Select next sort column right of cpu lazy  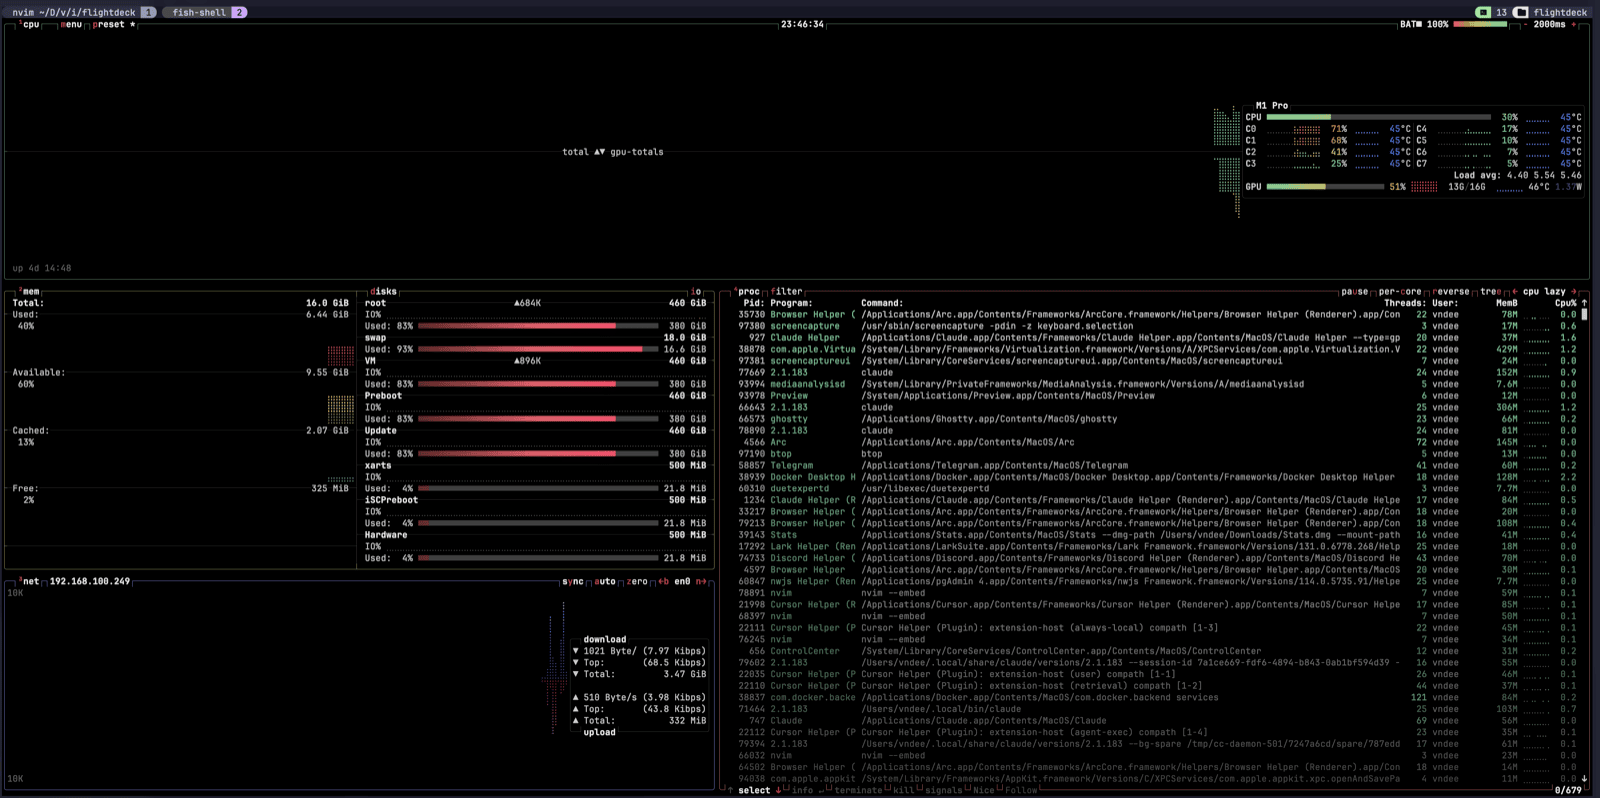point(1573,292)
